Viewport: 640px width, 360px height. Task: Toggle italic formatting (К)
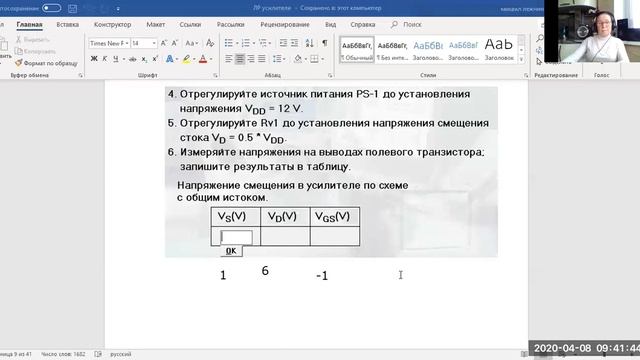click(104, 59)
